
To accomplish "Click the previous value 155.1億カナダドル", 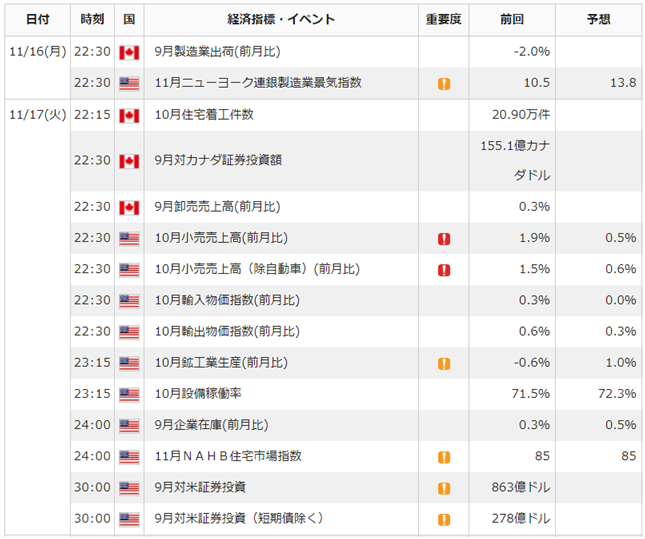I will [515, 160].
